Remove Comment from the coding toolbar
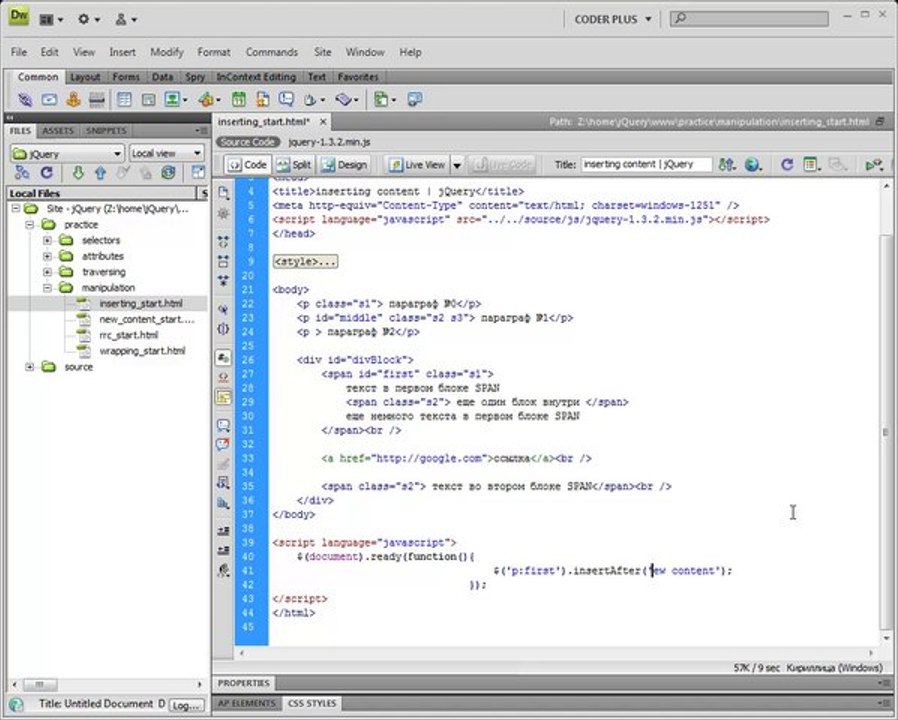The height and width of the screenshot is (720, 898). pyautogui.click(x=223, y=444)
